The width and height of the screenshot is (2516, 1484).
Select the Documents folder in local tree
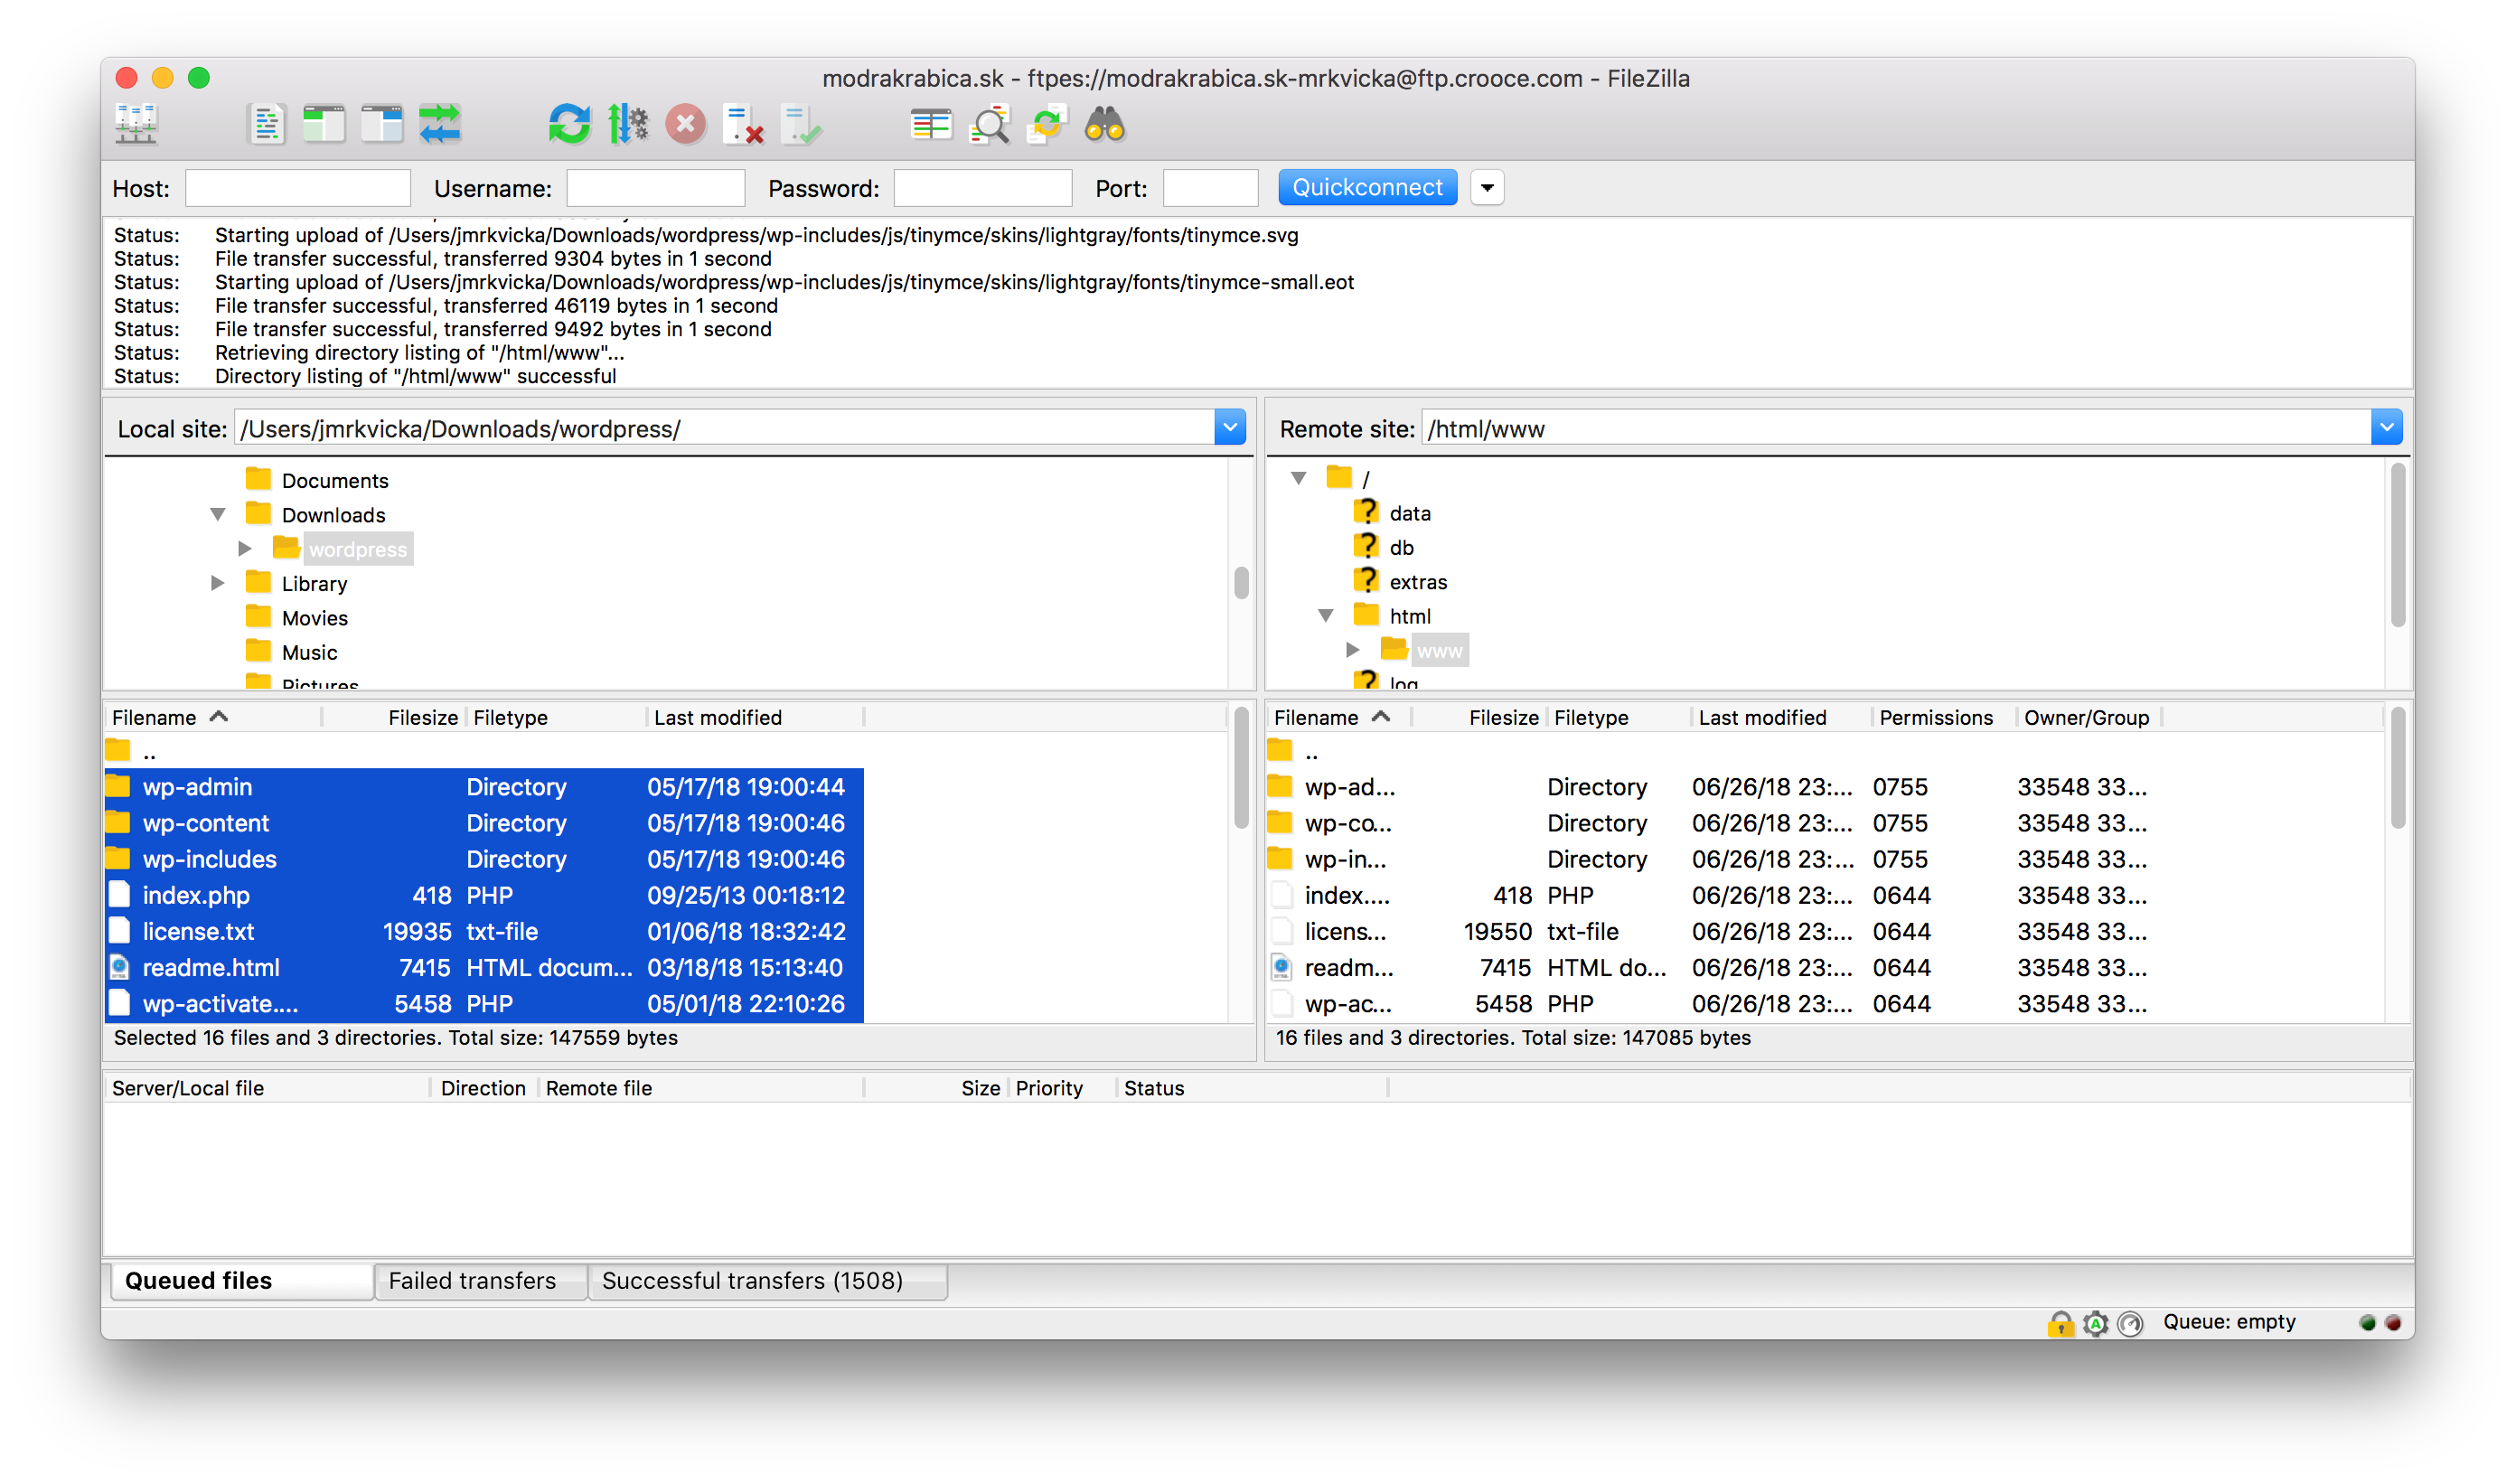click(x=334, y=480)
